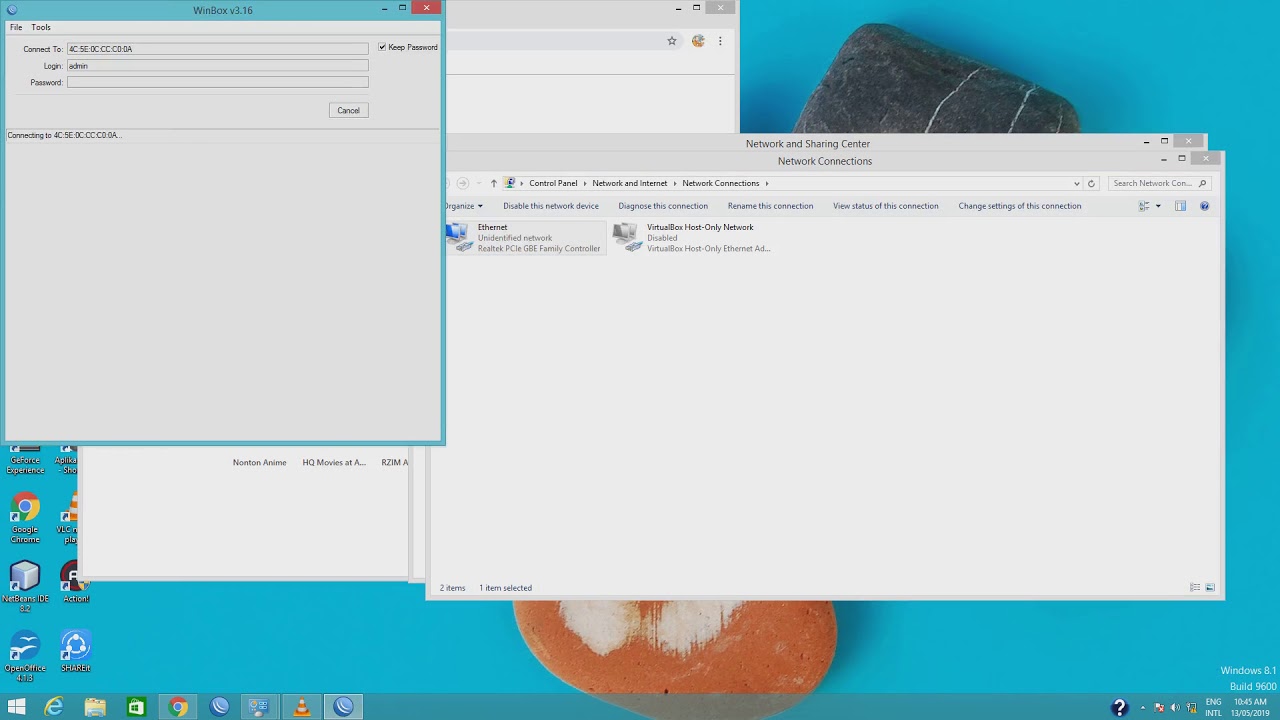Open Network Connections help icon
1280x720 pixels.
coord(1204,206)
